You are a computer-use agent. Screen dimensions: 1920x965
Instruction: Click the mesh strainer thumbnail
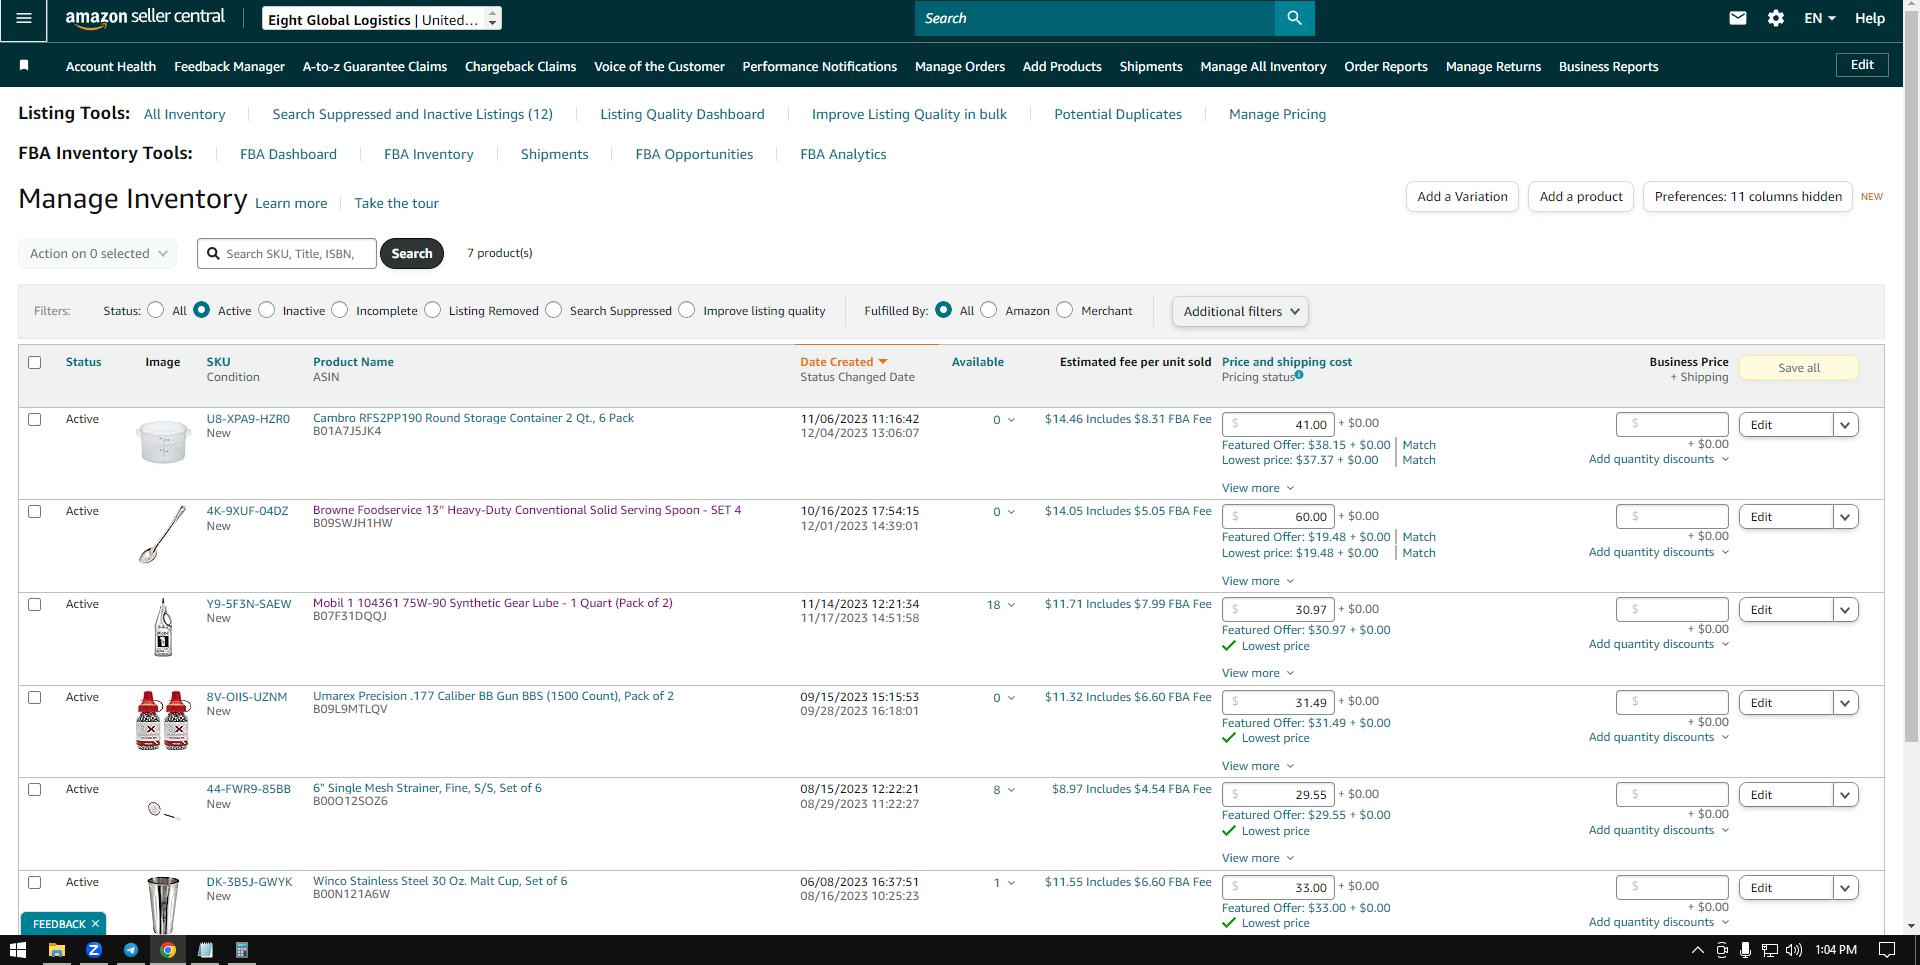pos(163,810)
